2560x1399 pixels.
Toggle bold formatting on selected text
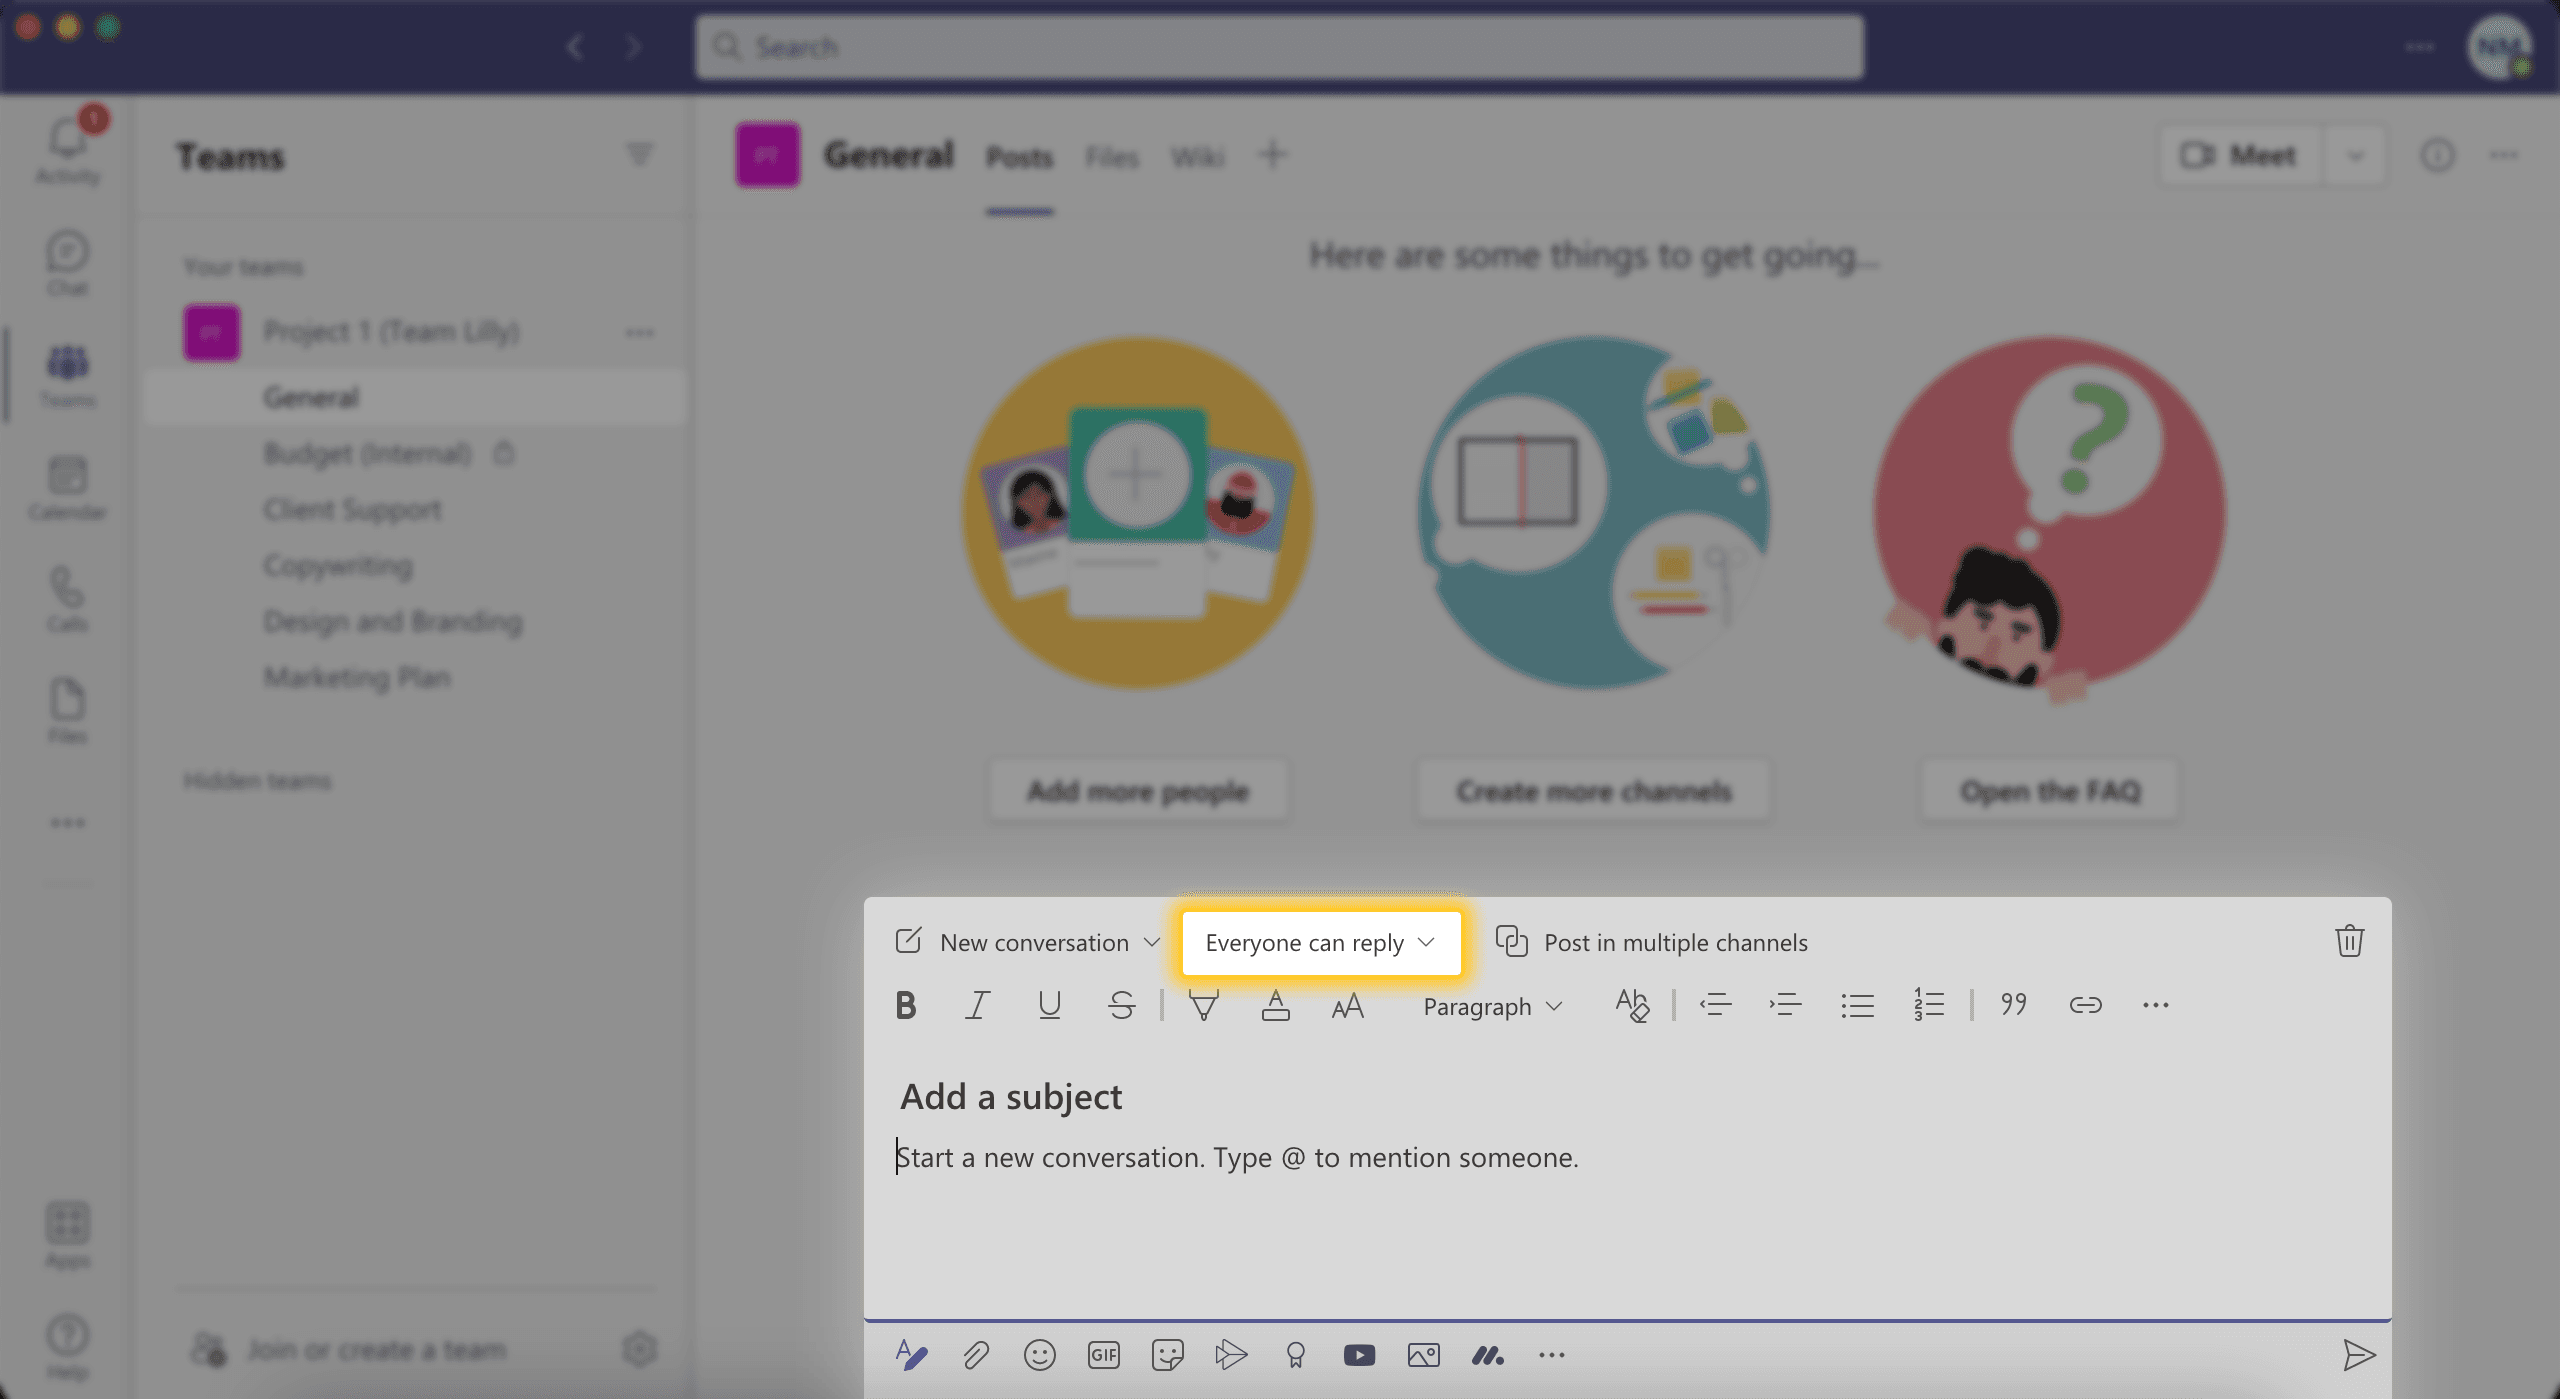(904, 1004)
